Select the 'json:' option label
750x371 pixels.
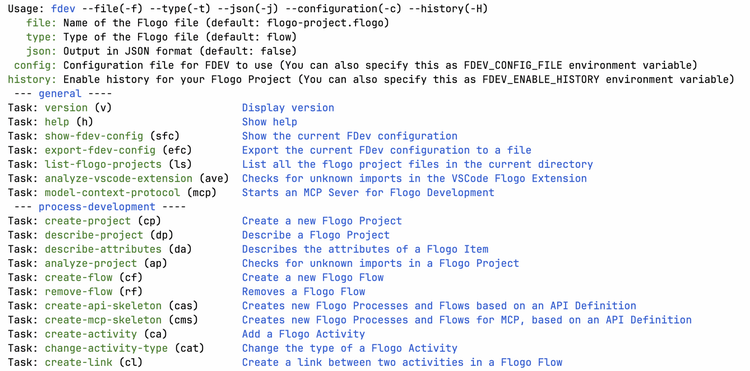tap(42, 51)
